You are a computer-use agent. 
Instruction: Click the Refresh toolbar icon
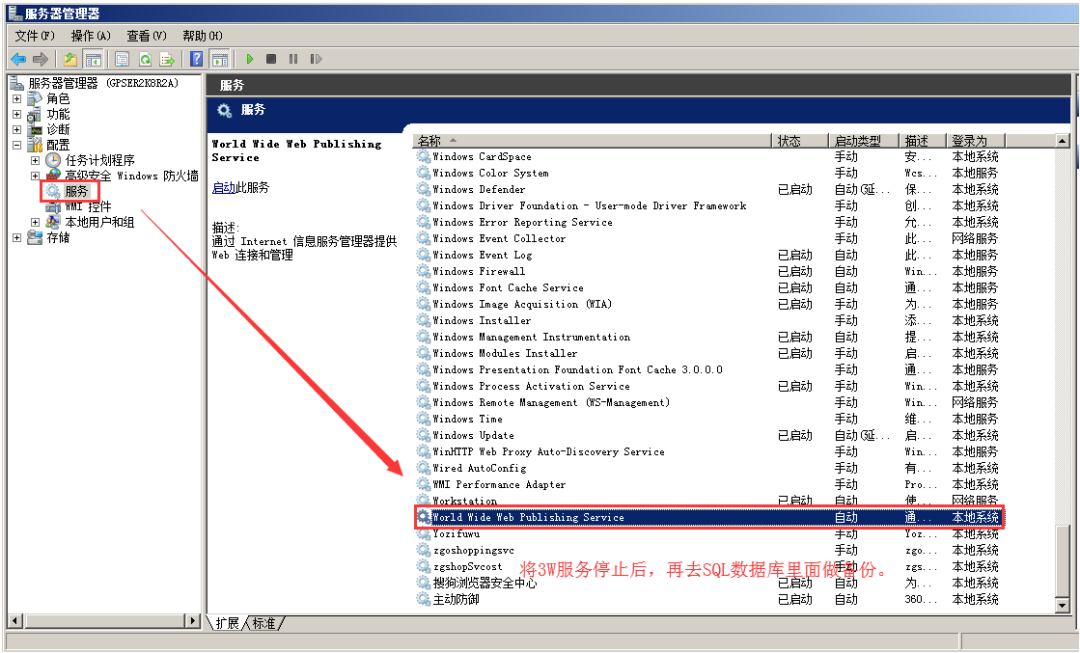click(x=145, y=59)
